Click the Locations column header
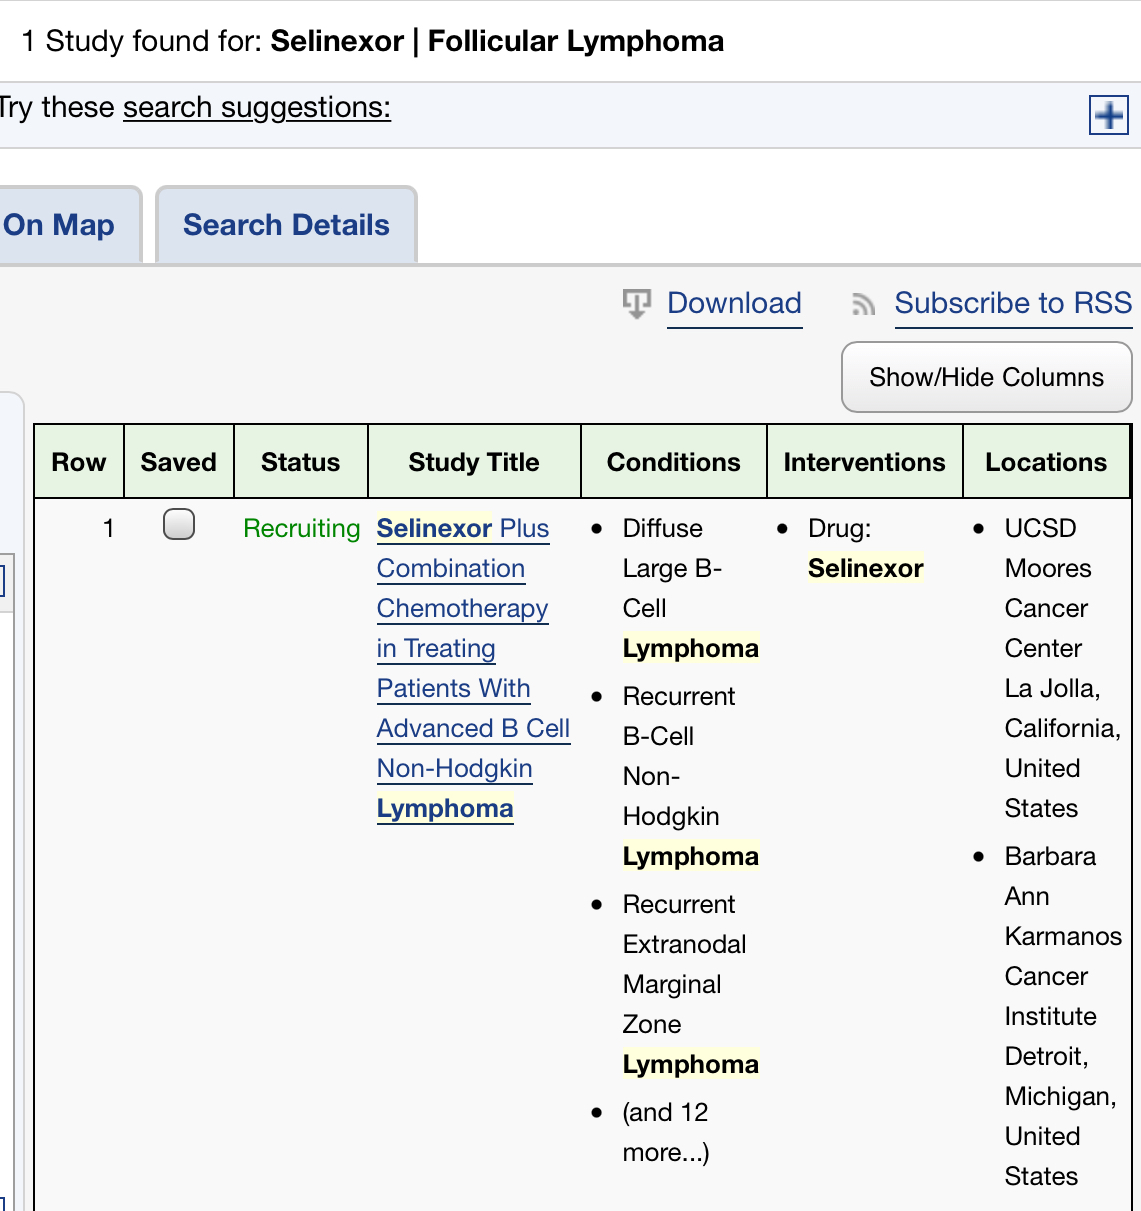The width and height of the screenshot is (1141, 1211). (x=1046, y=462)
